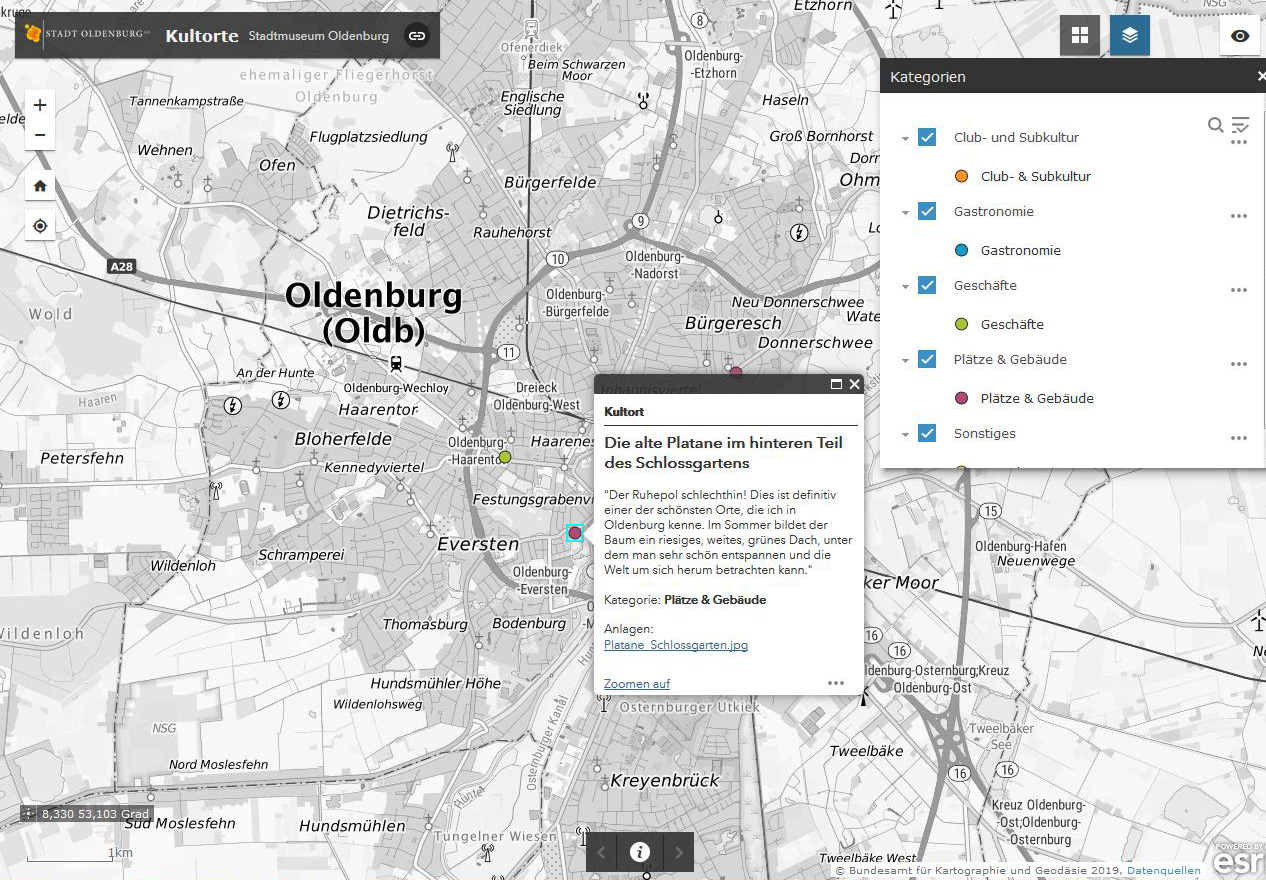
Task: Select the eye legend icon top right
Action: [1240, 35]
